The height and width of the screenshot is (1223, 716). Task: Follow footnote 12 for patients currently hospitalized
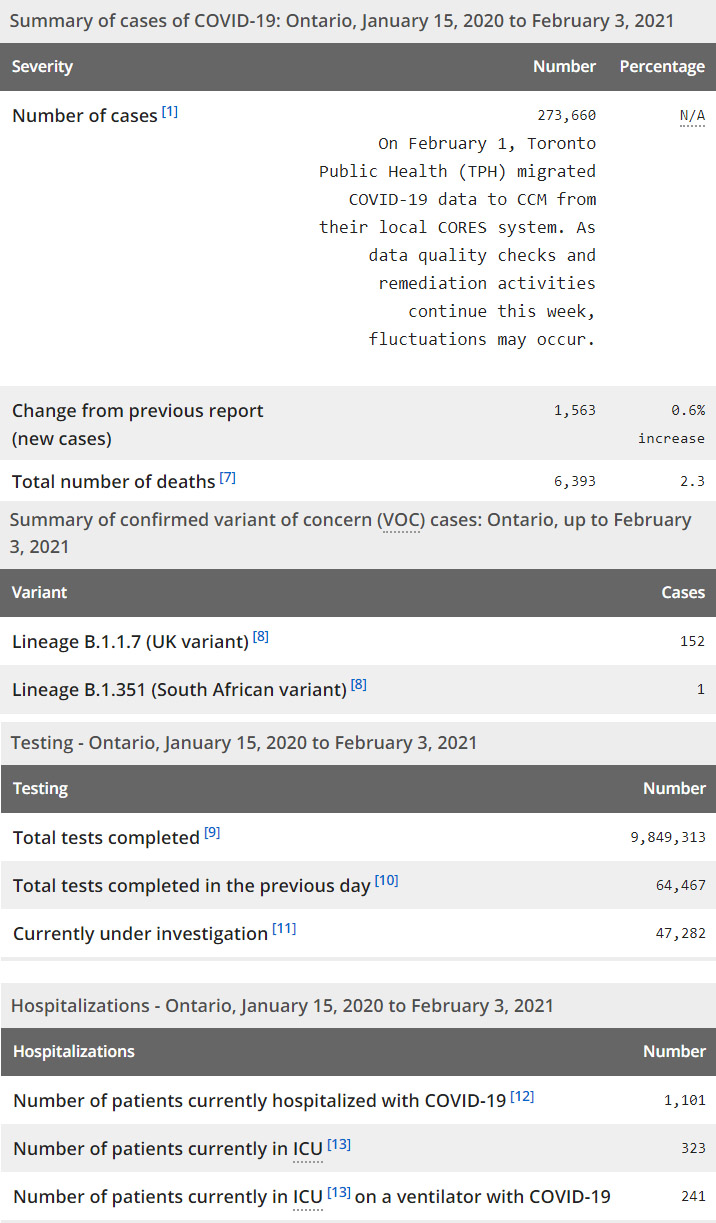tap(522, 1096)
